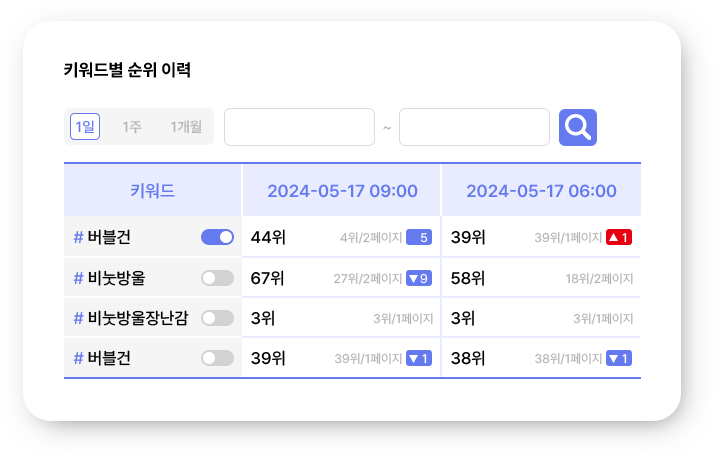Enable the 비눗방울 keyword toggle
The image size is (716, 458).
tap(217, 278)
